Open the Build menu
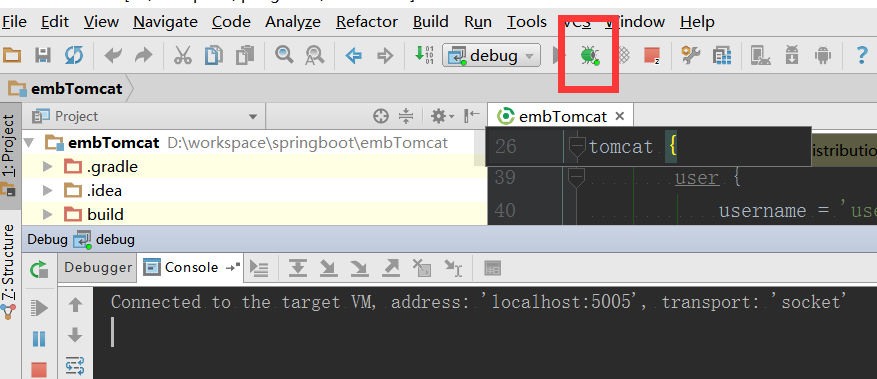This screenshot has height=379, width=877. tap(431, 22)
